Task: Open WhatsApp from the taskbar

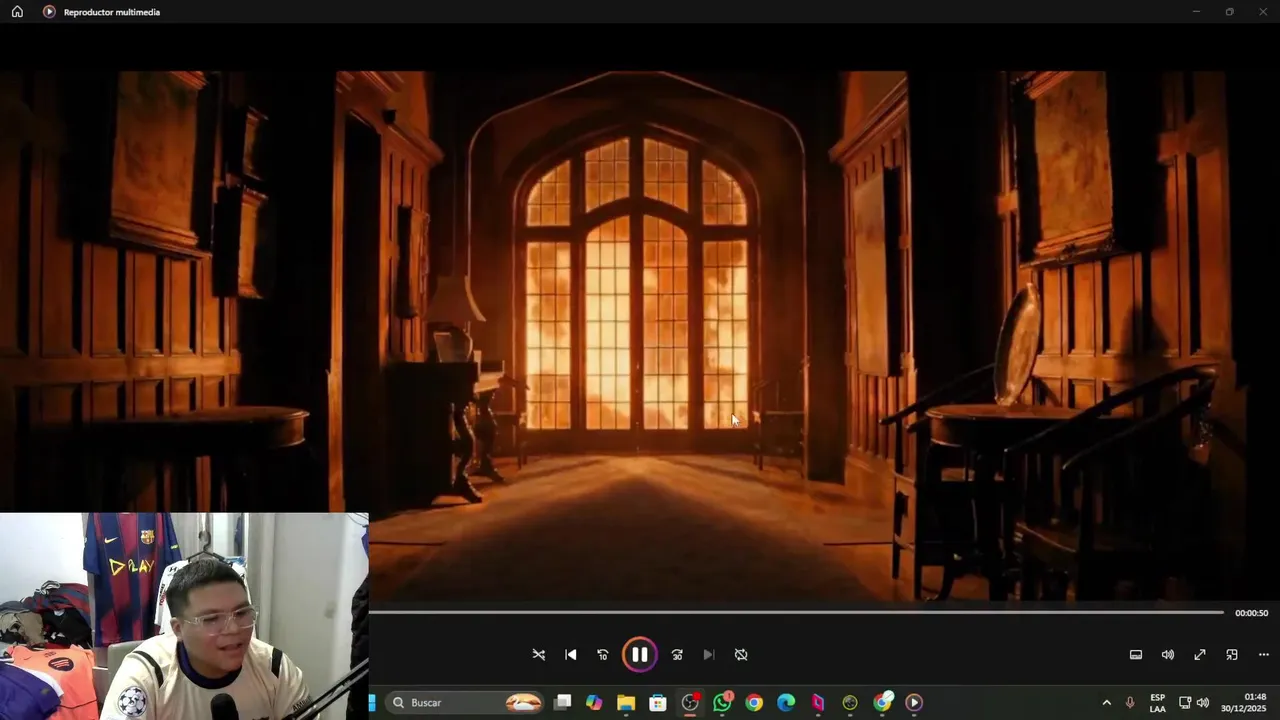Action: coord(722,703)
